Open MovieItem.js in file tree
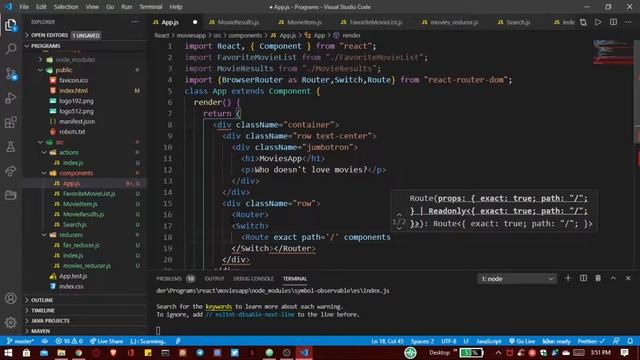This screenshot has width=640, height=360. tap(80, 204)
